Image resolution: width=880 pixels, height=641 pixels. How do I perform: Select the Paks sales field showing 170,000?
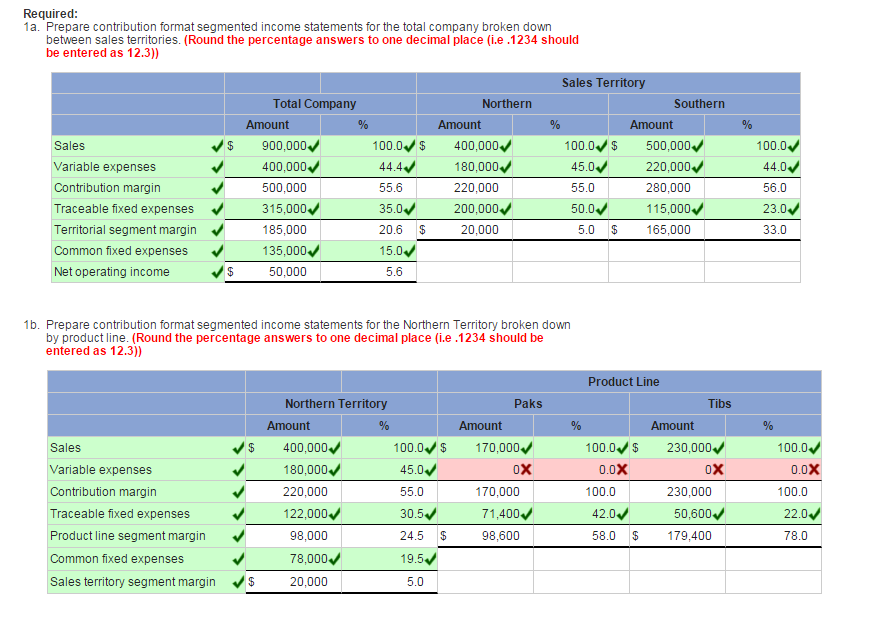[485, 447]
